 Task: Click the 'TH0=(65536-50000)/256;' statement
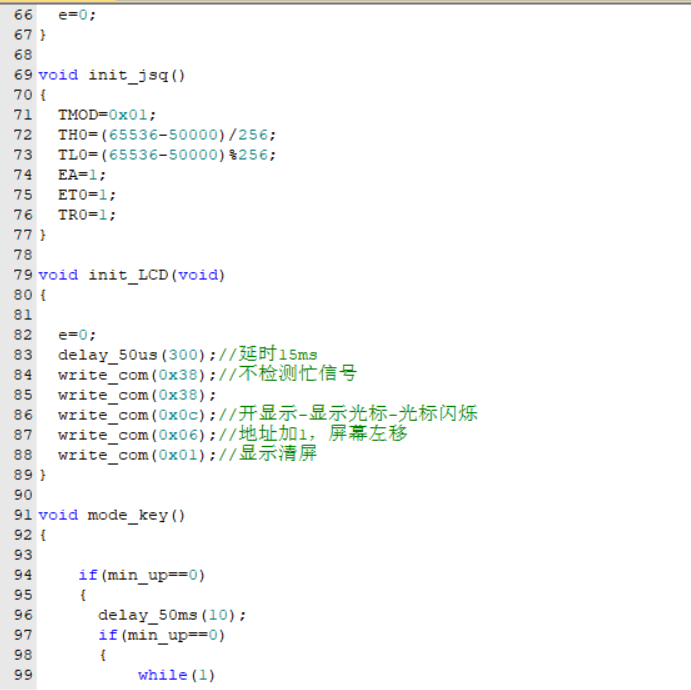167,135
